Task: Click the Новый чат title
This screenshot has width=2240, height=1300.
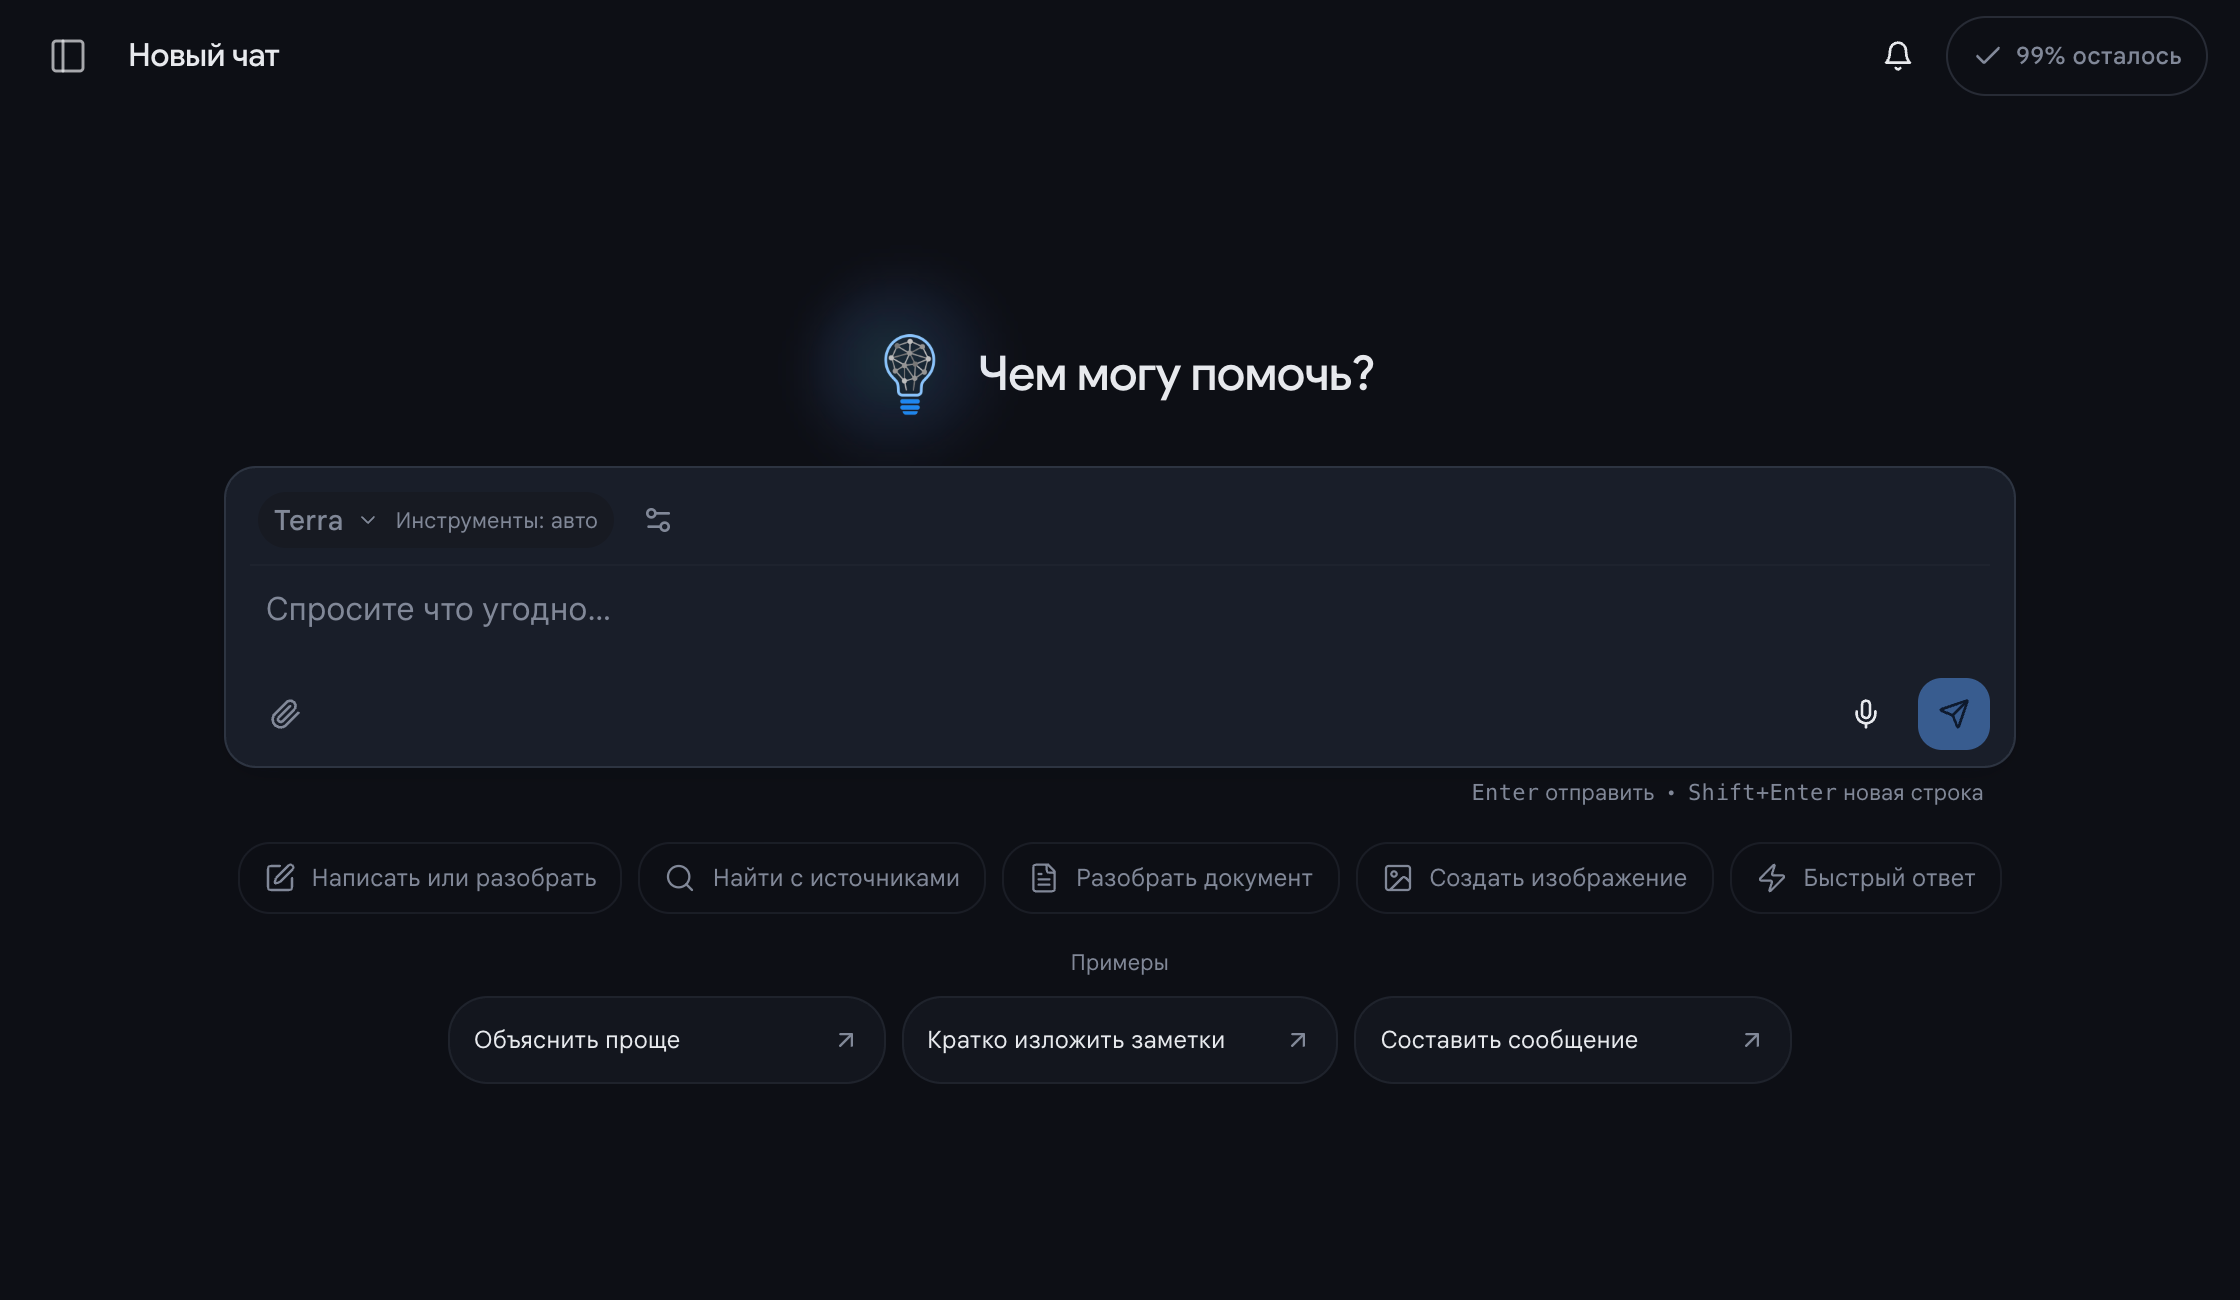Action: pos(203,56)
